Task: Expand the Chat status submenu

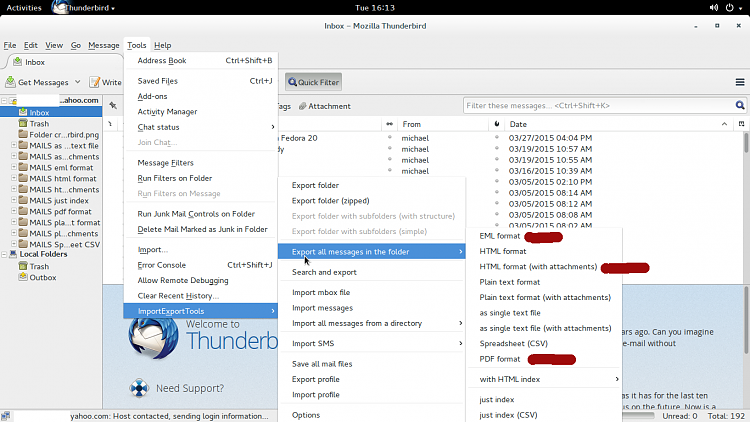Action: [200, 127]
